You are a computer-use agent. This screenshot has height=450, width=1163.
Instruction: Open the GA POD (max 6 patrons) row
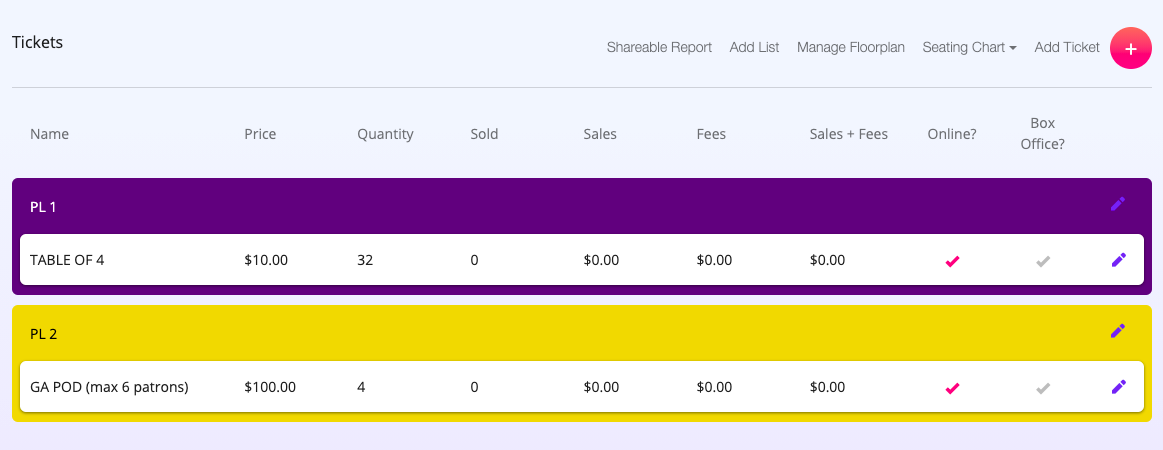[x=582, y=386]
